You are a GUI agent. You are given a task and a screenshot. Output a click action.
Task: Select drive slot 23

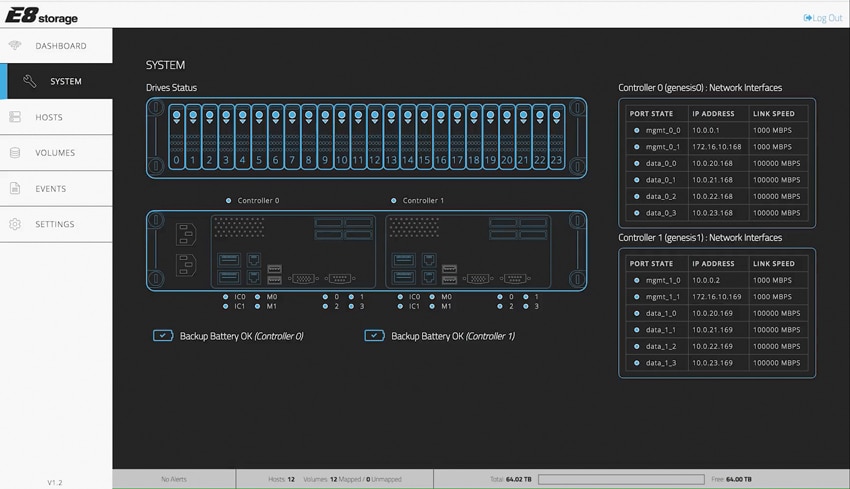(557, 138)
